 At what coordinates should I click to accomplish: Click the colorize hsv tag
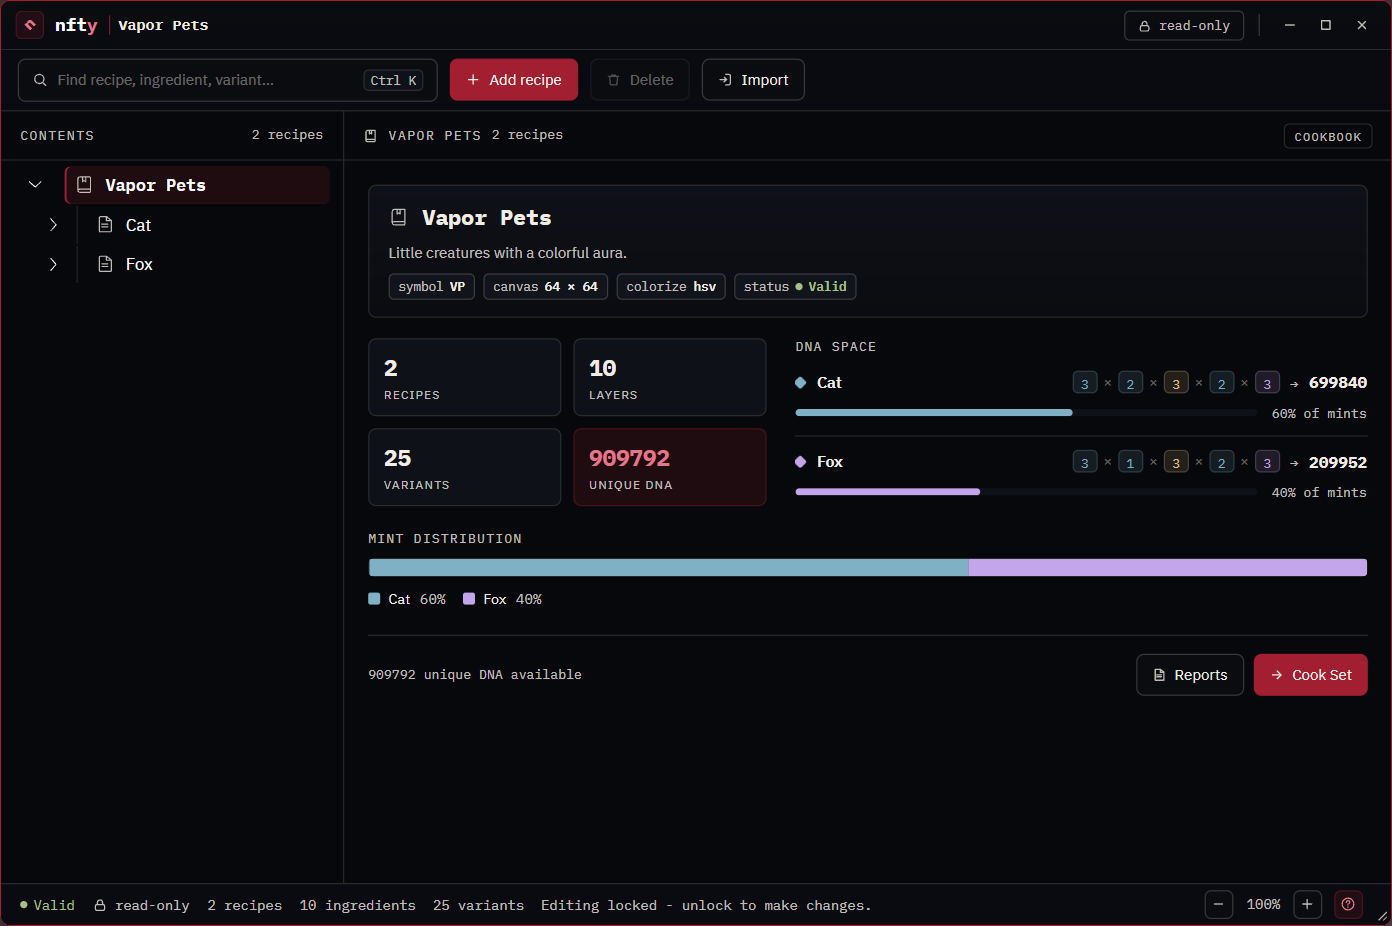(x=671, y=287)
